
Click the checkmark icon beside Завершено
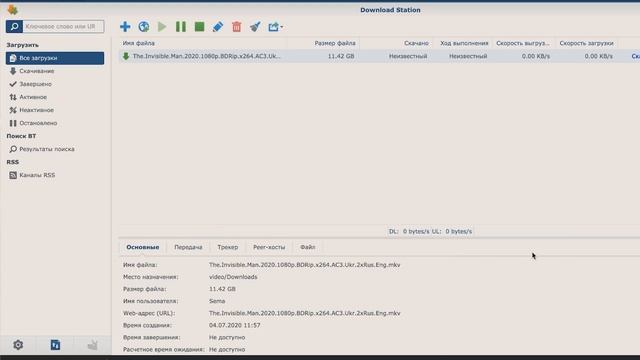(x=13, y=84)
